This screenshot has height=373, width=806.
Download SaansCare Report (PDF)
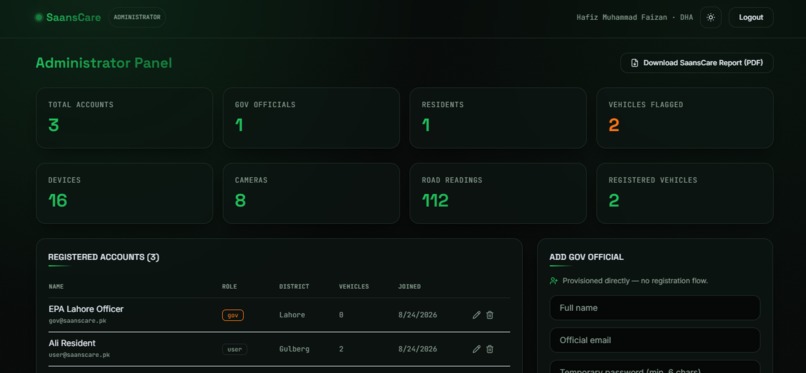[x=697, y=63]
